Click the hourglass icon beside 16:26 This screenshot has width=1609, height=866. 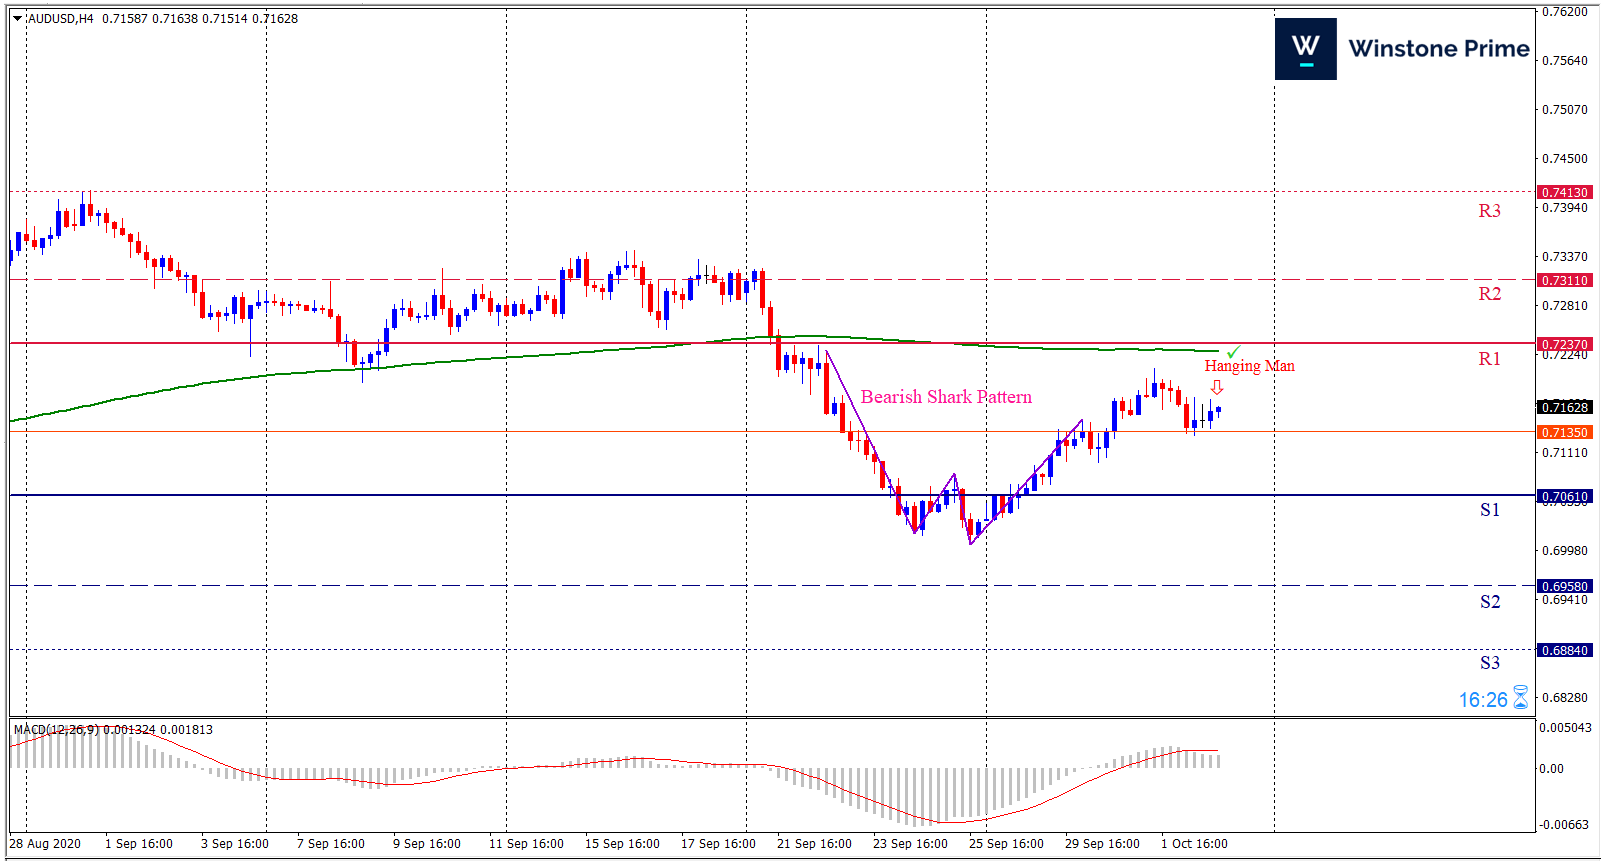tap(1520, 697)
